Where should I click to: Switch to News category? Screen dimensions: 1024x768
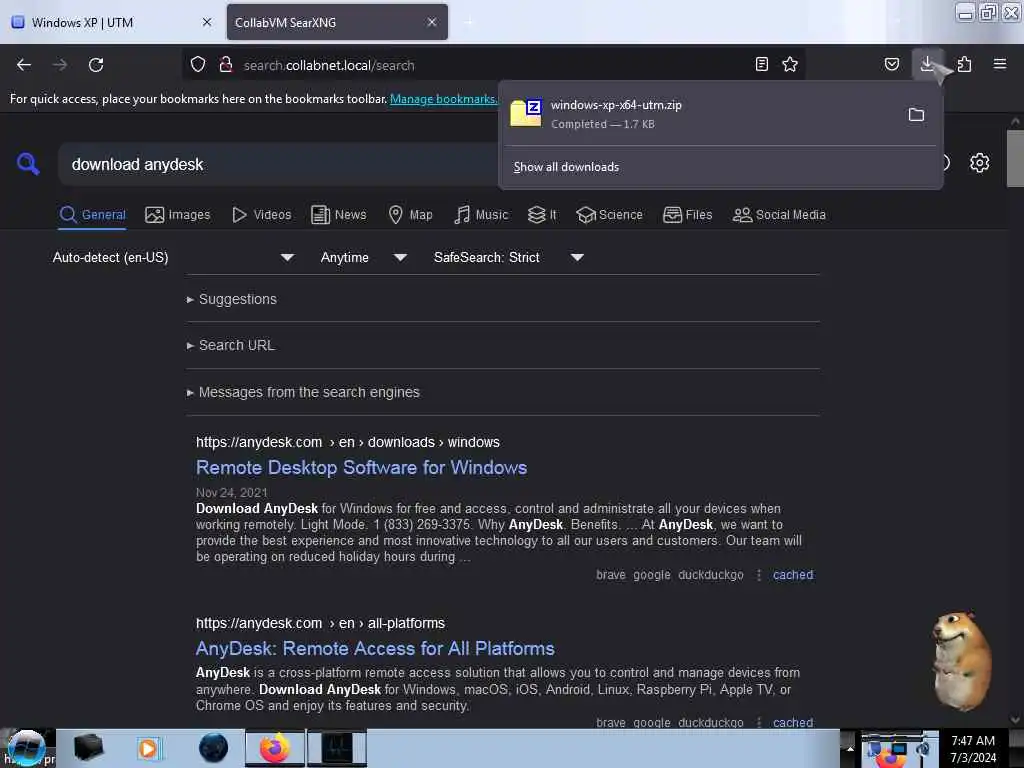click(x=338, y=215)
